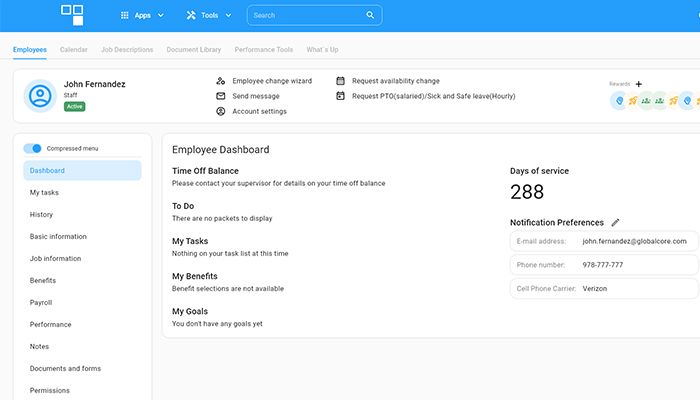700x400 pixels.
Task: Click the company logo icon
Action: [73, 15]
